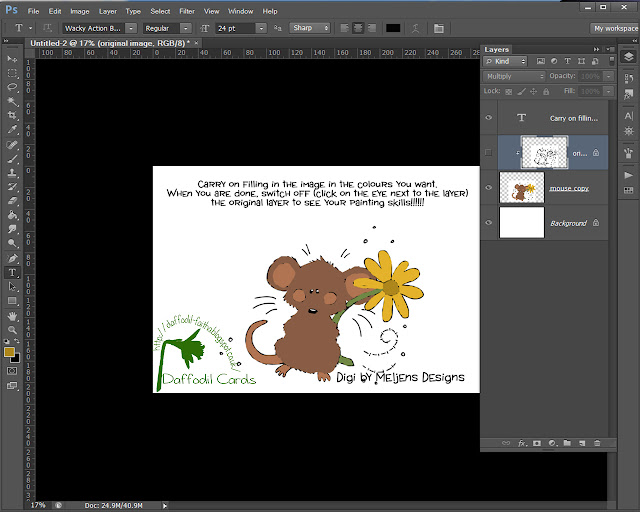640x512 pixels.
Task: Toggle filter for type layers
Action: point(567,61)
